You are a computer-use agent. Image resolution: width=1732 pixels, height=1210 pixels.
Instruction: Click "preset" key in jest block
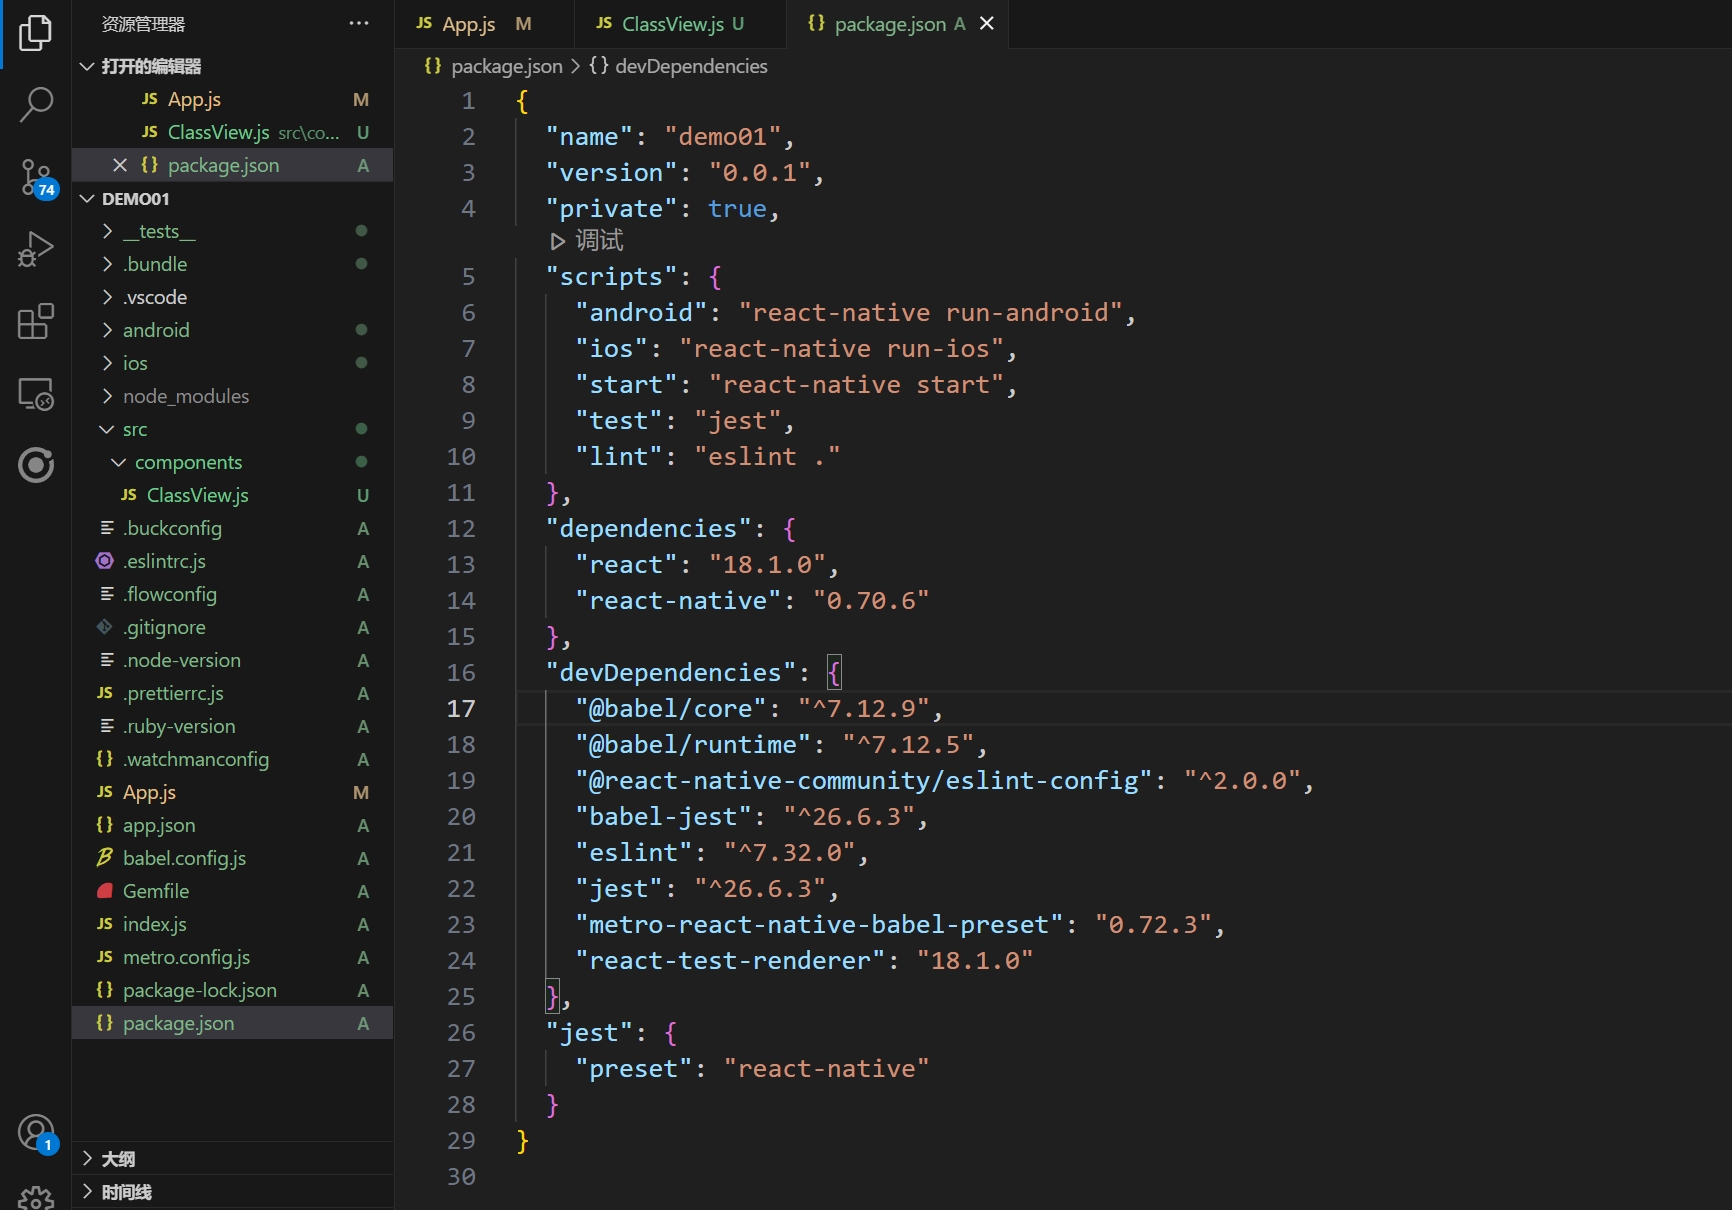click(633, 1069)
